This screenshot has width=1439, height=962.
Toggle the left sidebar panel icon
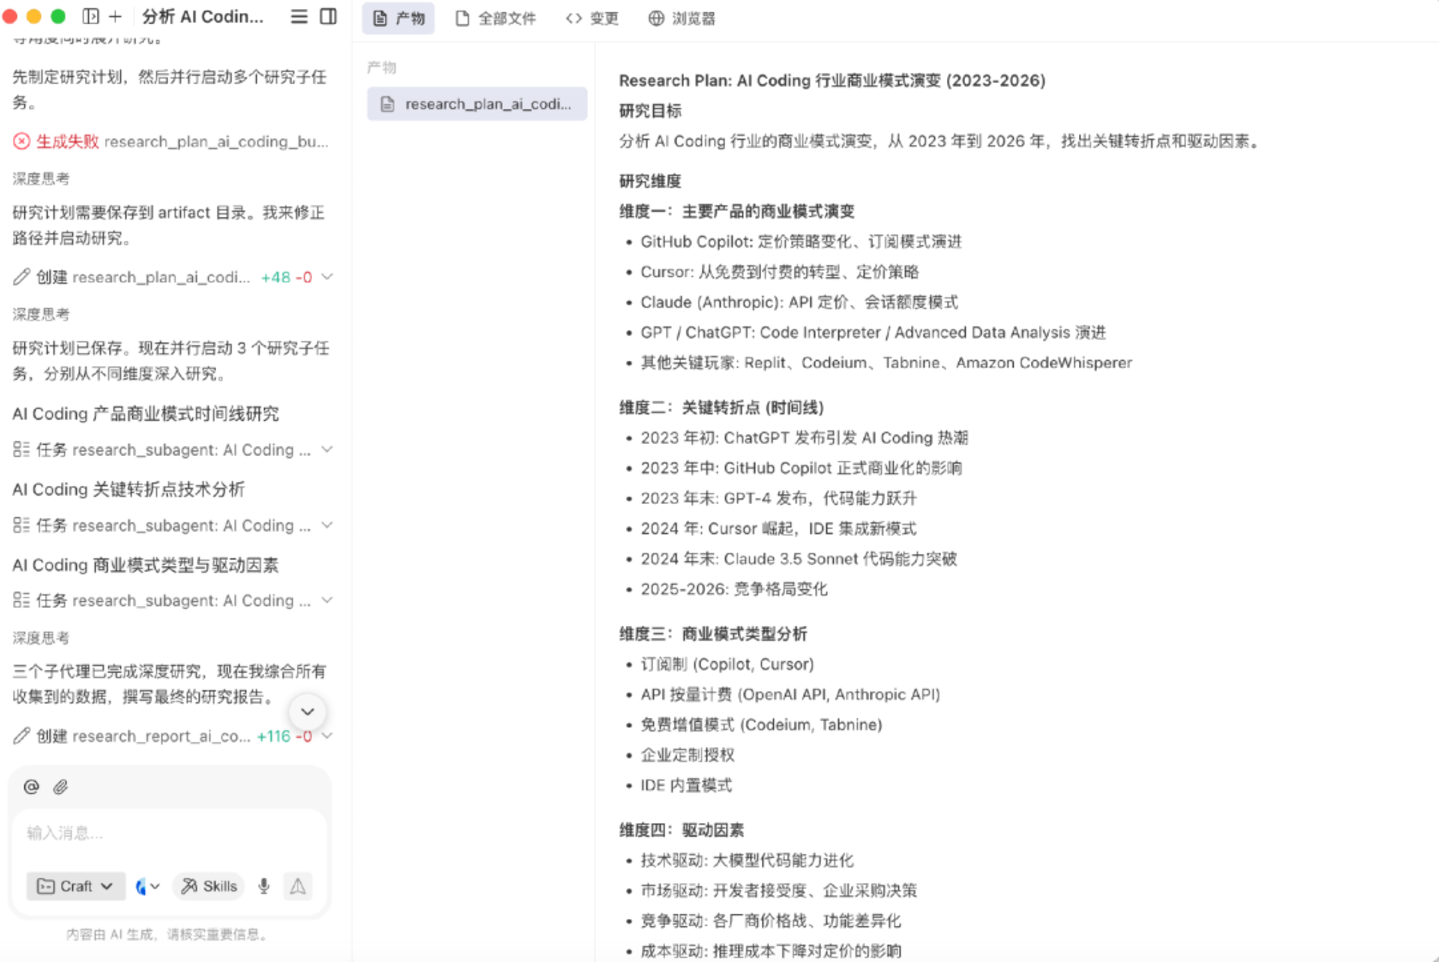tap(91, 16)
